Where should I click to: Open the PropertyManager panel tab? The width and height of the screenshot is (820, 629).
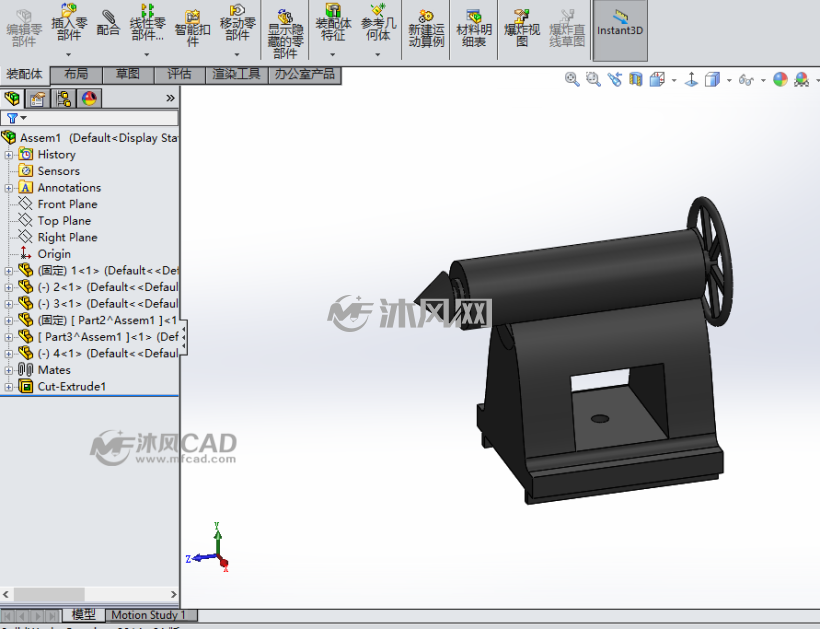(37, 98)
